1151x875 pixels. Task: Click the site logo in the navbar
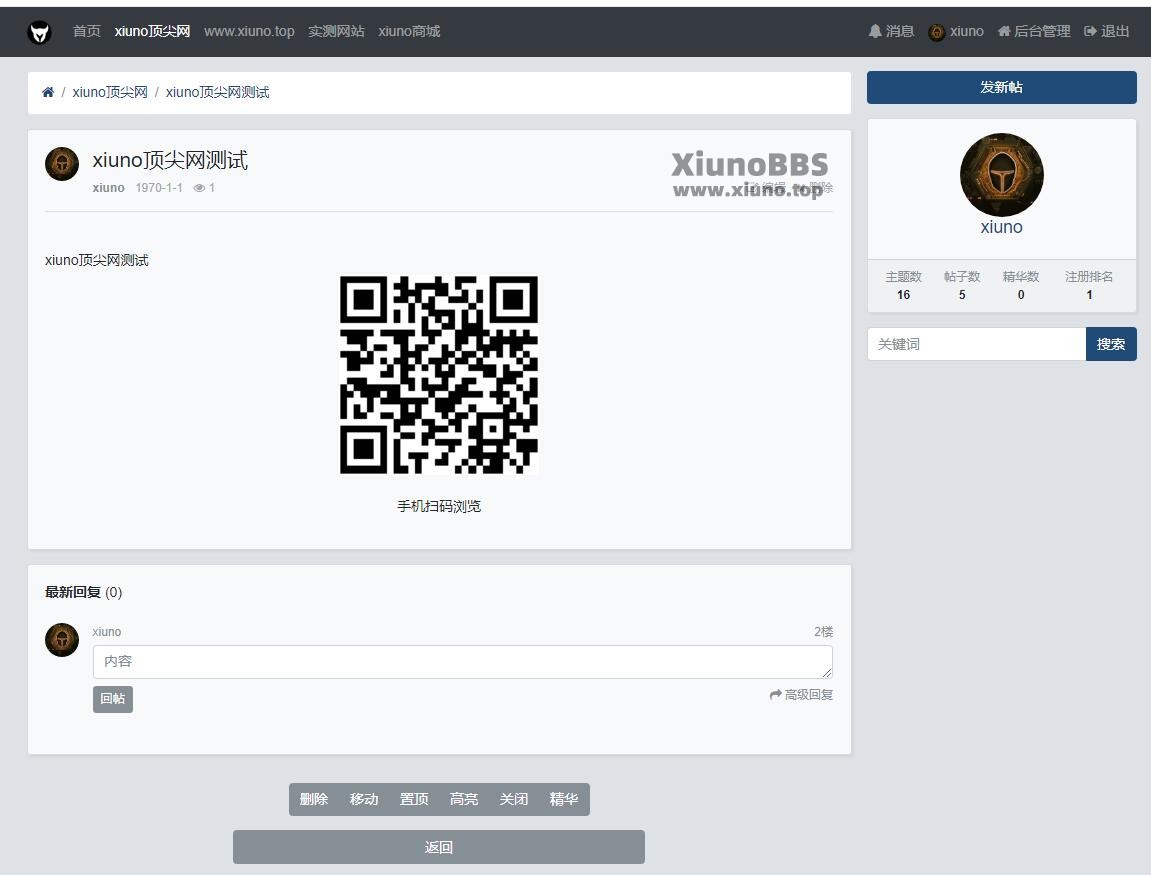[x=39, y=32]
